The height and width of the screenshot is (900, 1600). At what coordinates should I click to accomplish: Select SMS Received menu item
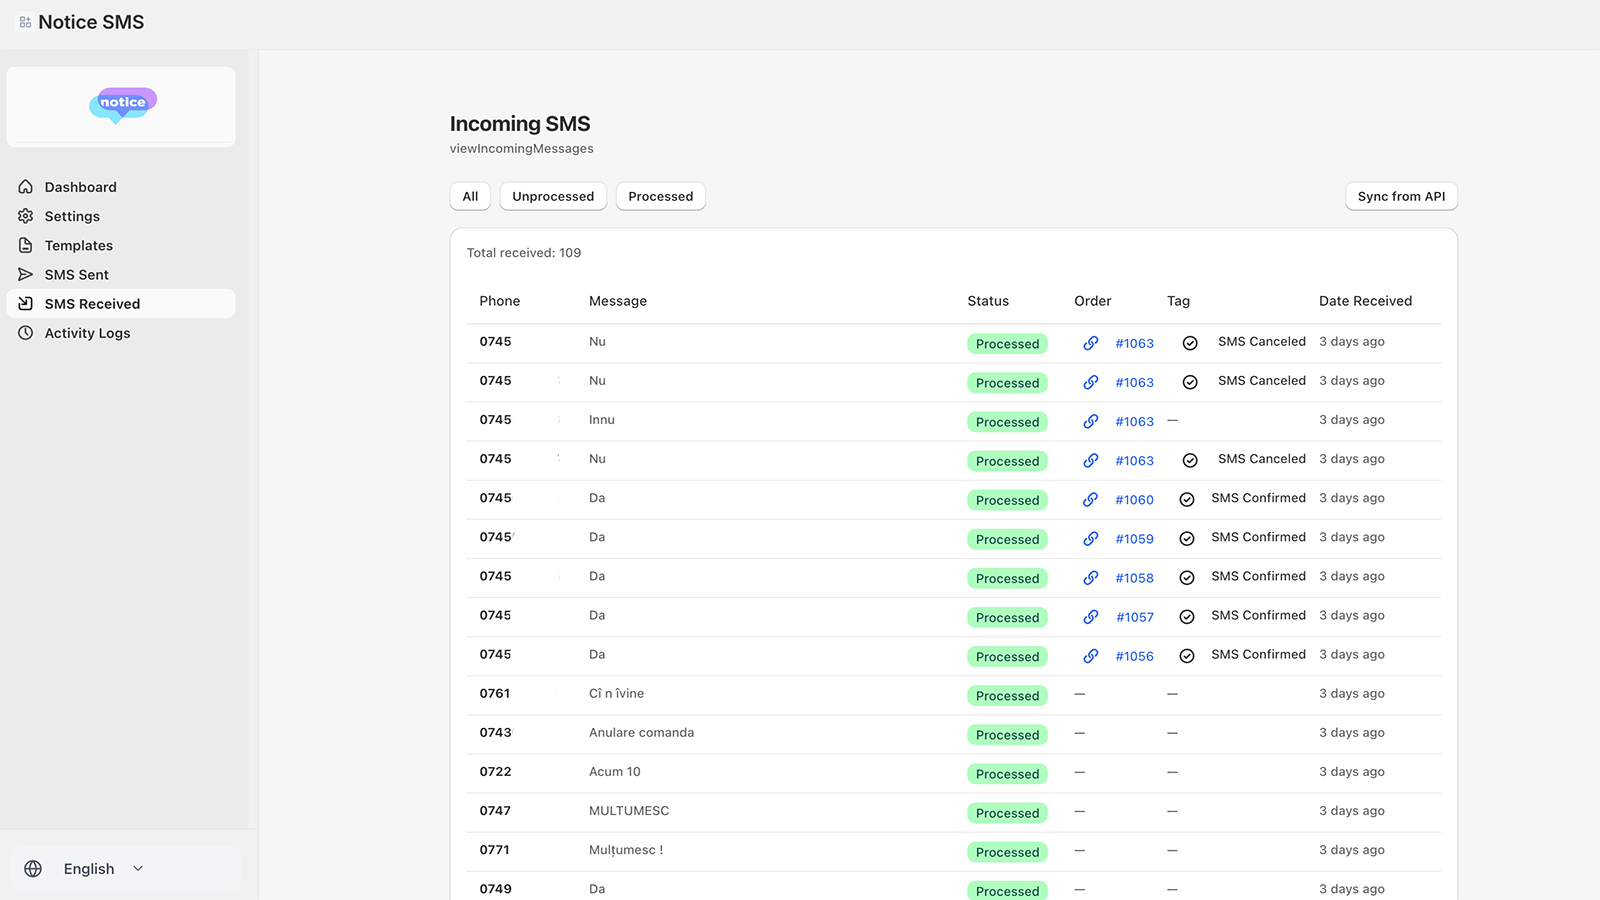[121, 304]
